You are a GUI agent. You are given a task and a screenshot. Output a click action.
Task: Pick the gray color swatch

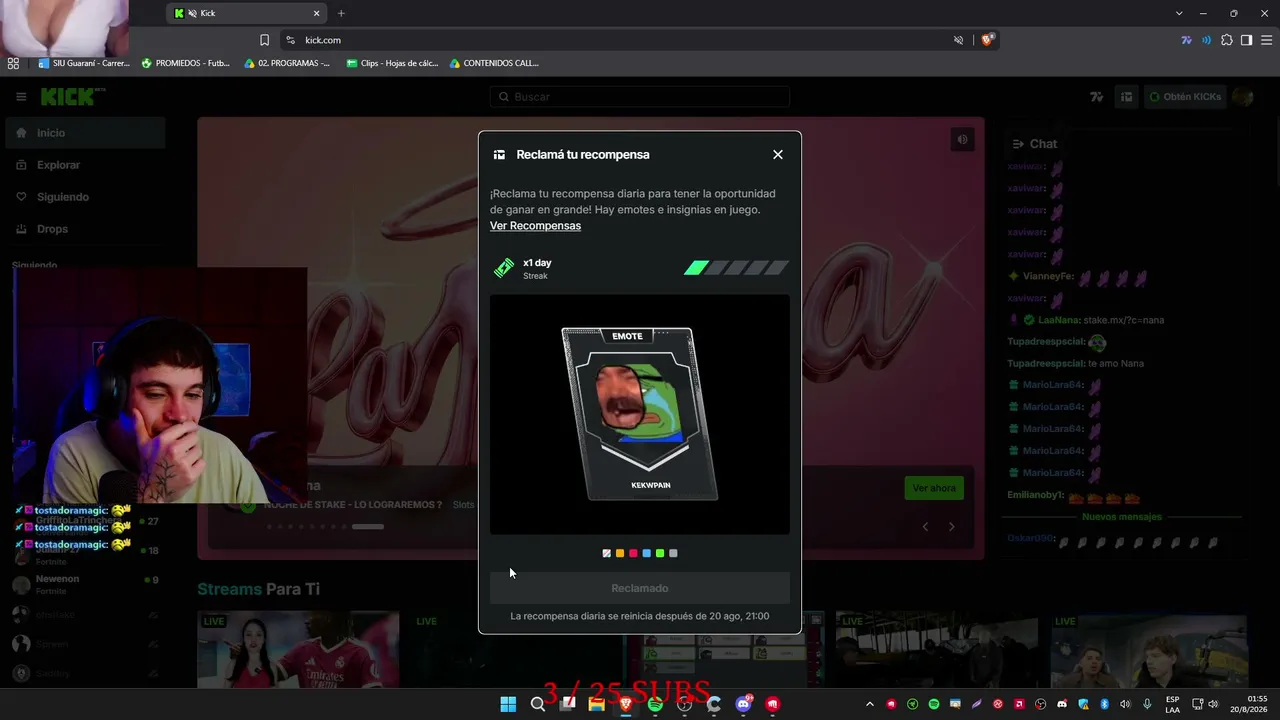(x=673, y=553)
